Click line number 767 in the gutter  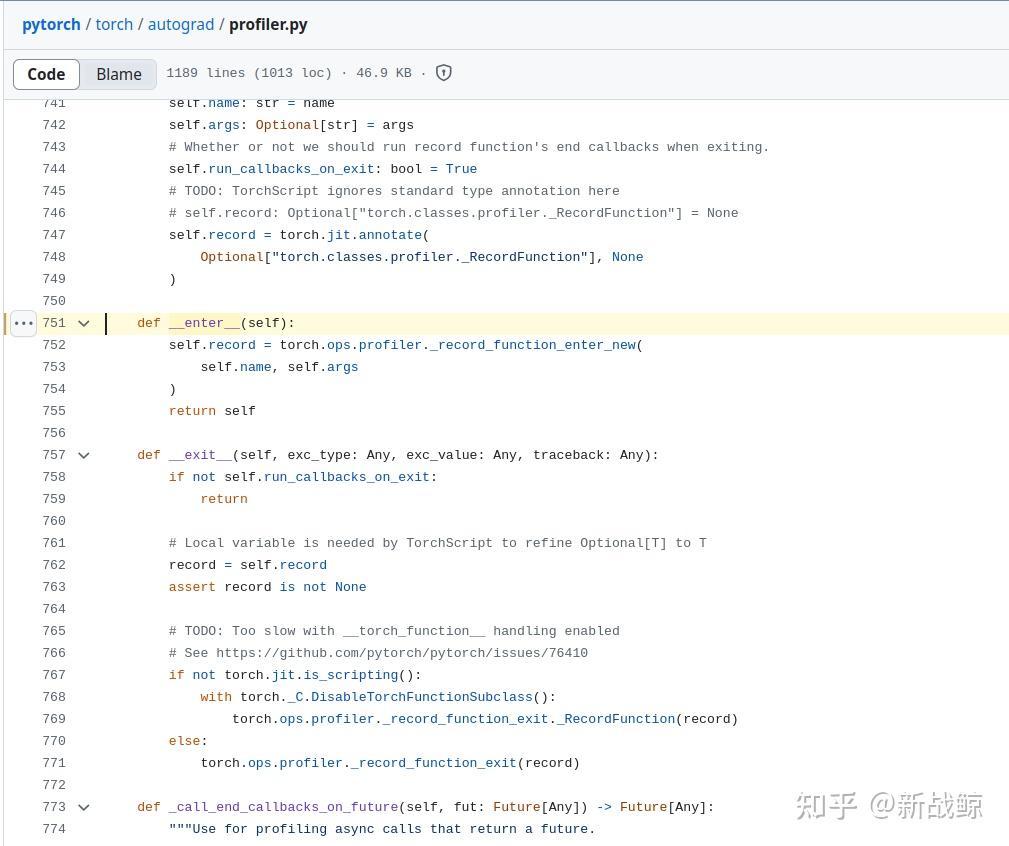click(53, 675)
